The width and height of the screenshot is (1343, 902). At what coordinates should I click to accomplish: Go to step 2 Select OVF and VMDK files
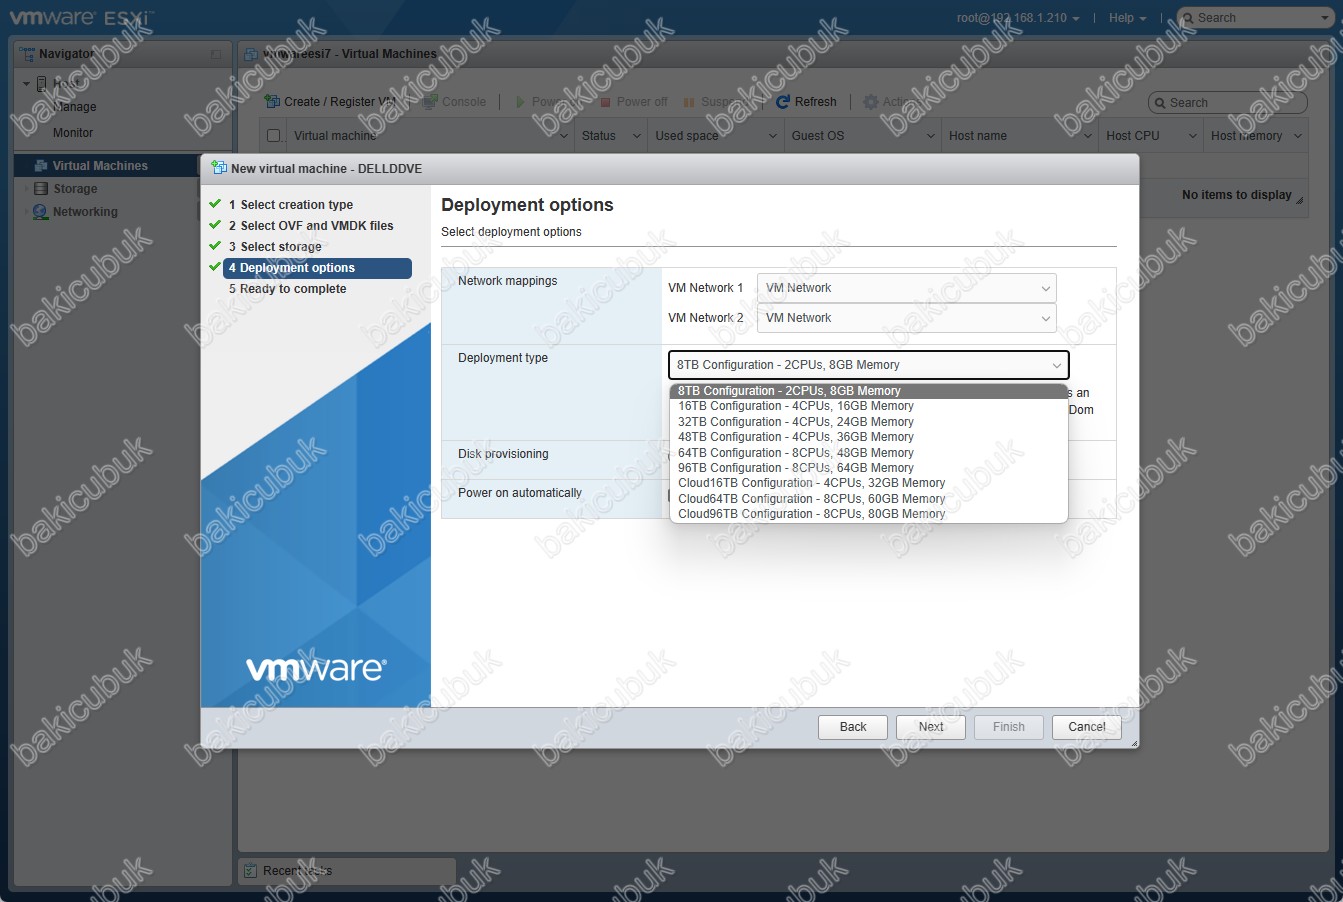click(311, 226)
